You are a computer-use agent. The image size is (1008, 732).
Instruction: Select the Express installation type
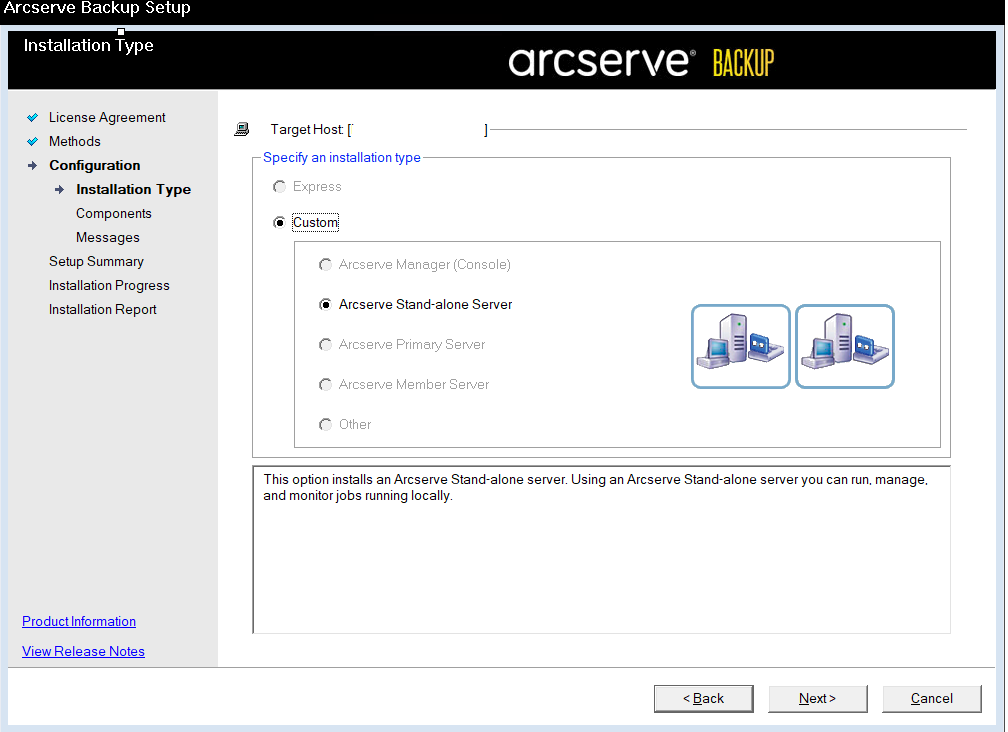click(280, 186)
